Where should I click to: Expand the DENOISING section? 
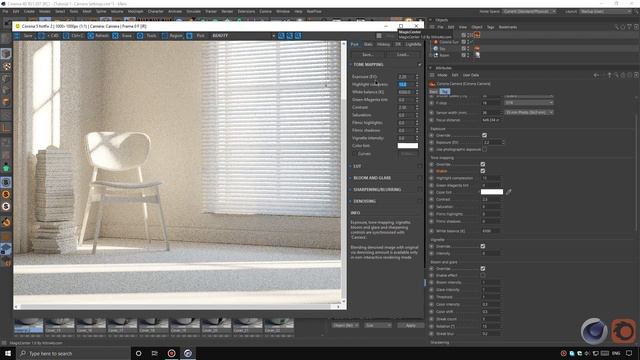(x=351, y=201)
